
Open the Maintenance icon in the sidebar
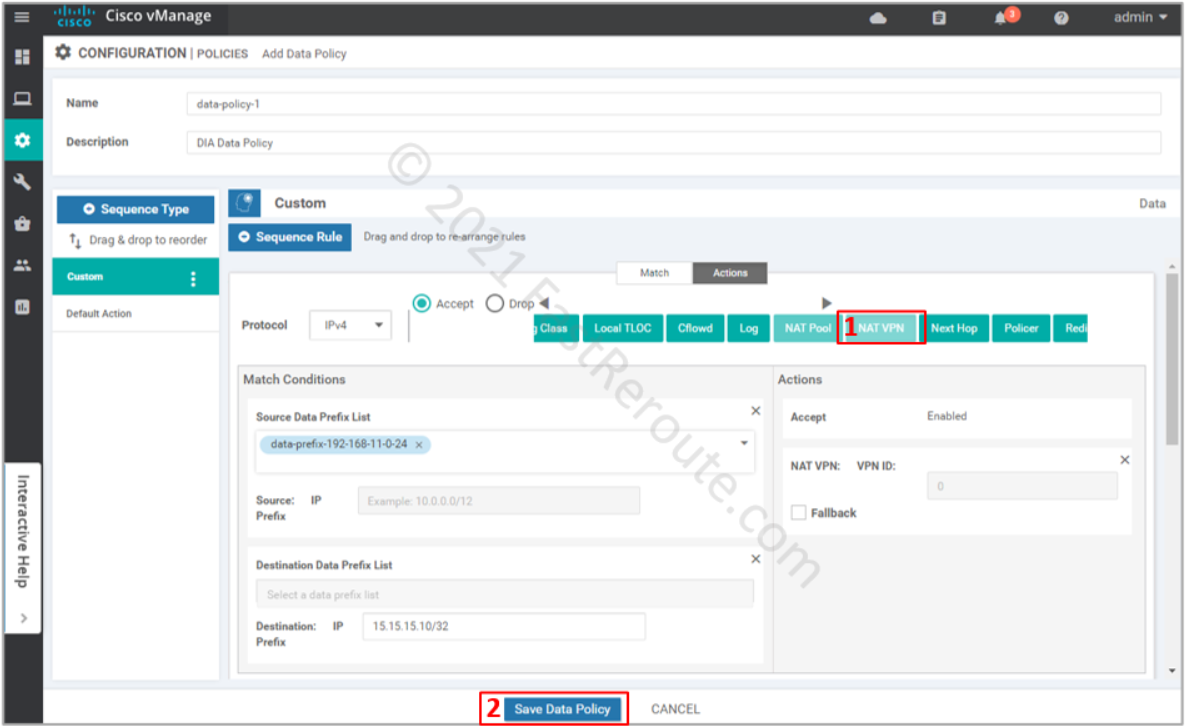click(x=20, y=224)
